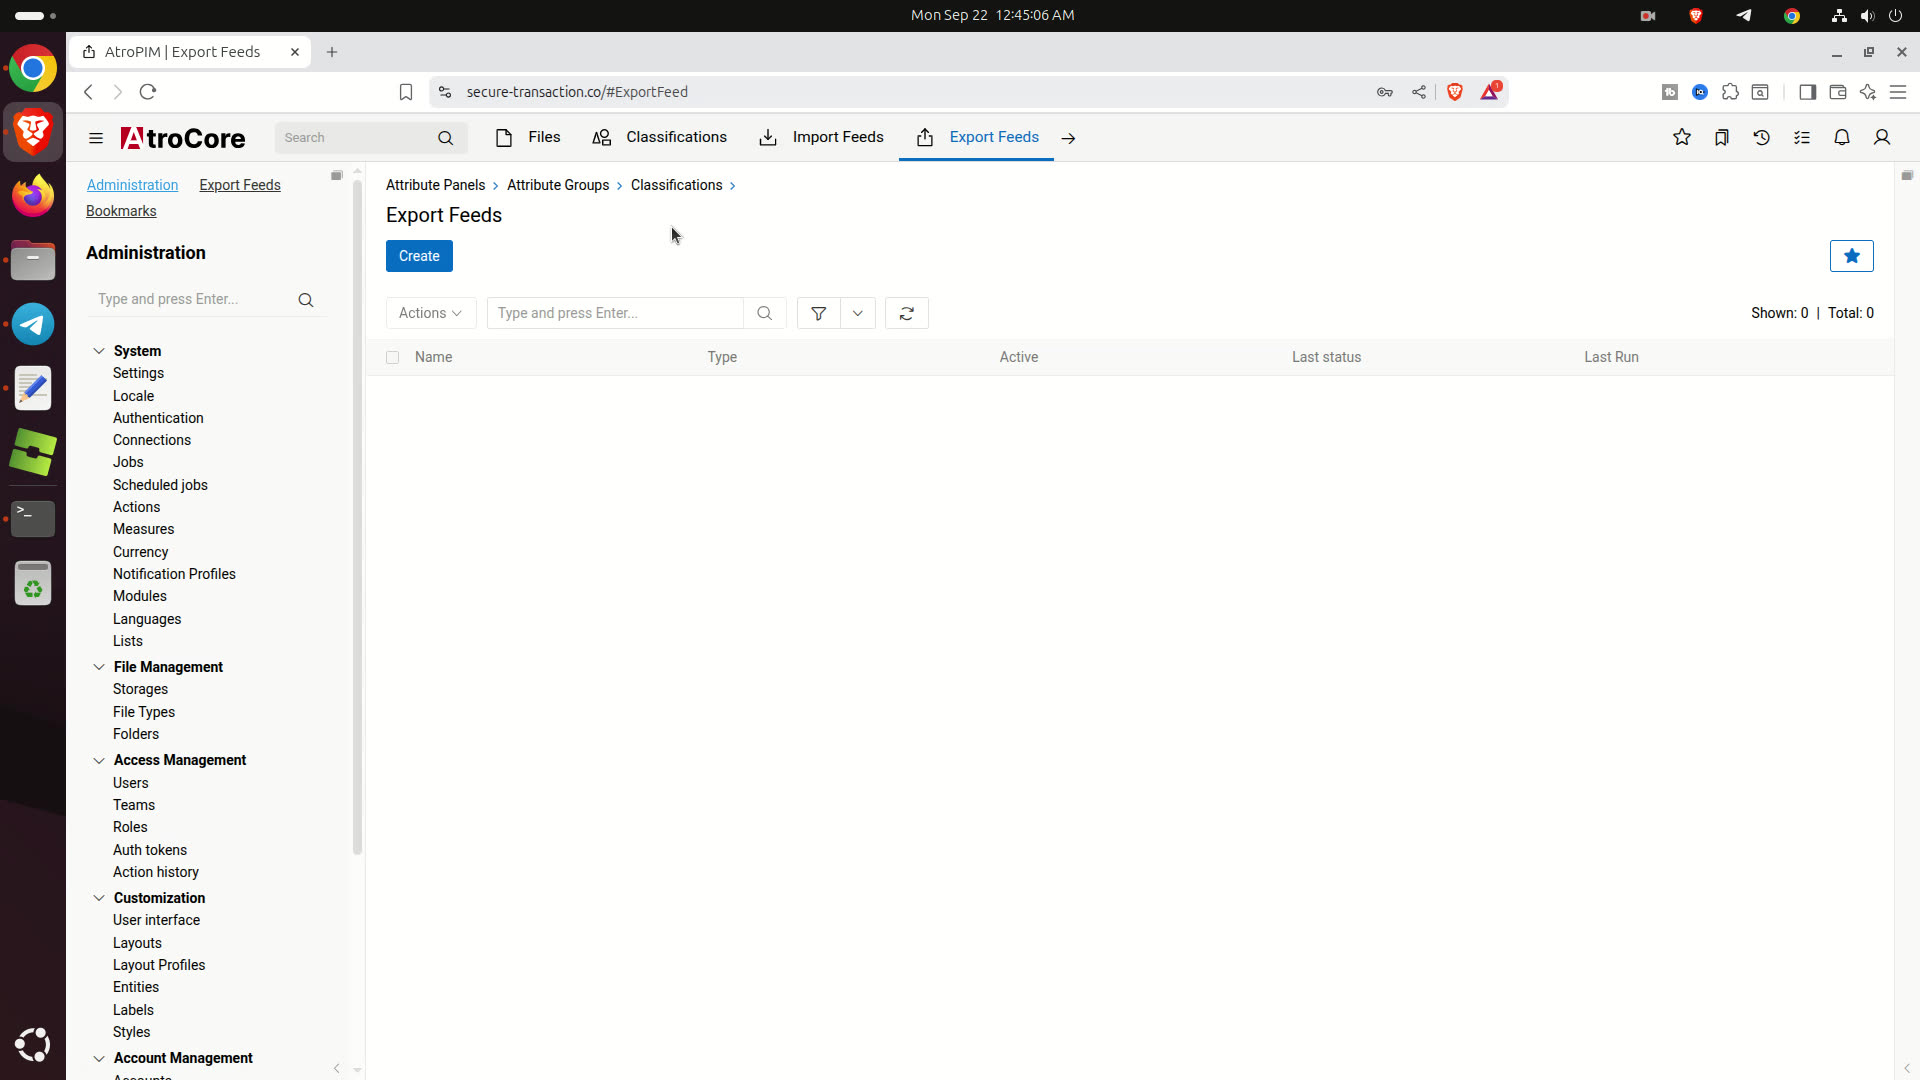Open the last viewed history icon
The height and width of the screenshot is (1080, 1920).
pos(1762,138)
